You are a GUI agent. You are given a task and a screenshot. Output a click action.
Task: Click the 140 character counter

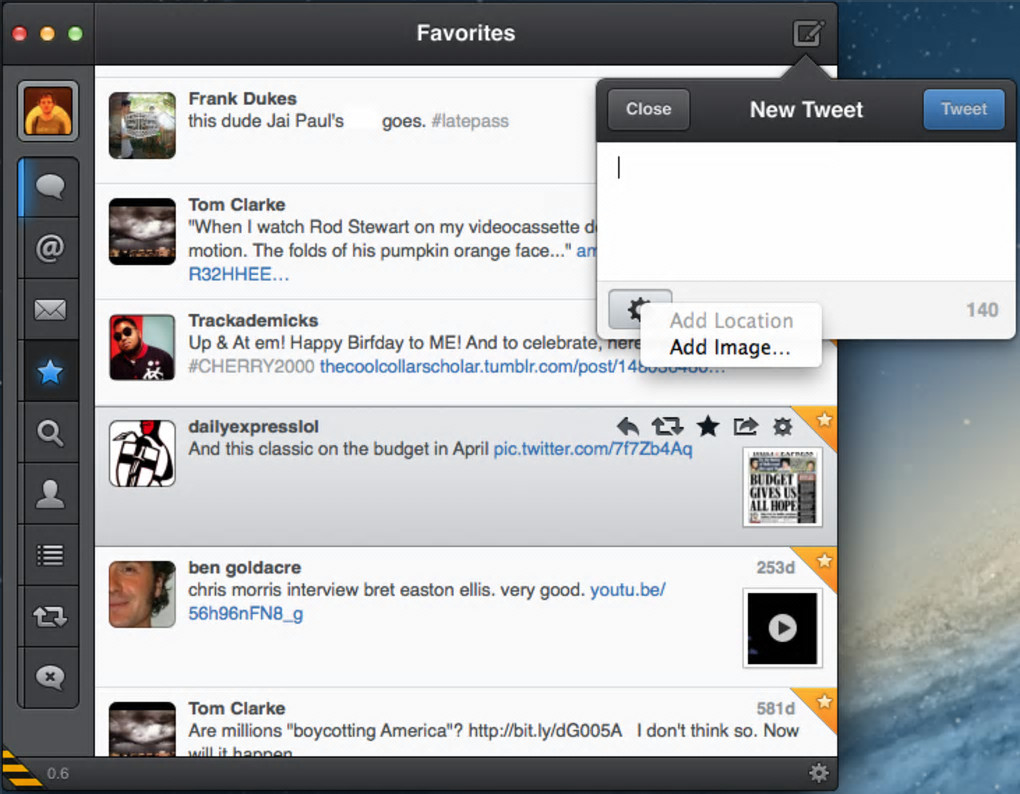pos(982,310)
